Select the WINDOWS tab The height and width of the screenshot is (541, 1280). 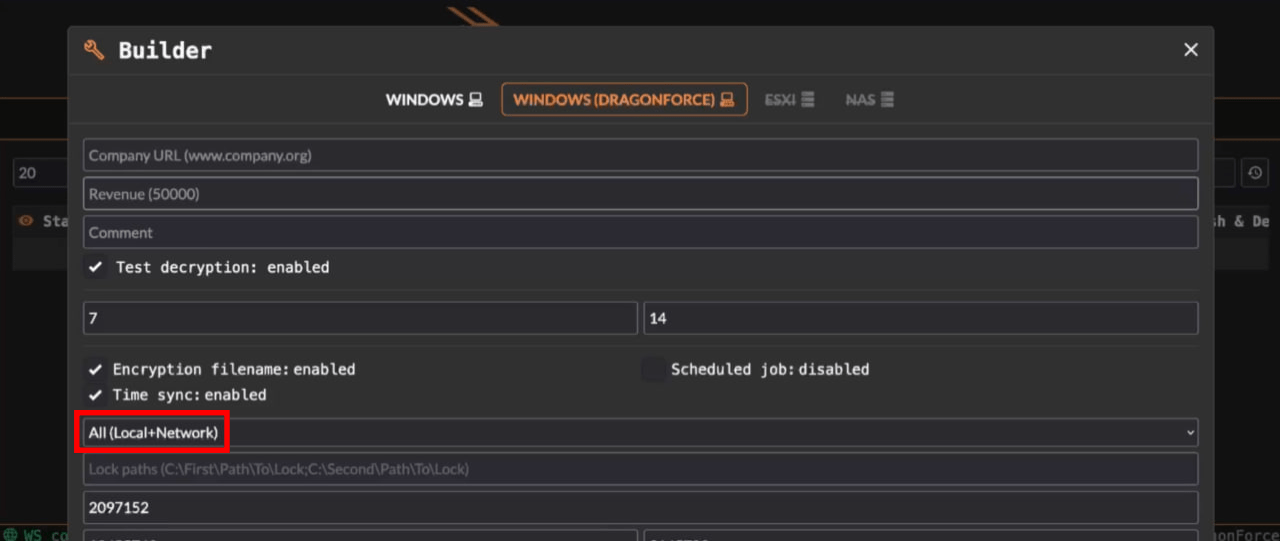click(x=435, y=100)
